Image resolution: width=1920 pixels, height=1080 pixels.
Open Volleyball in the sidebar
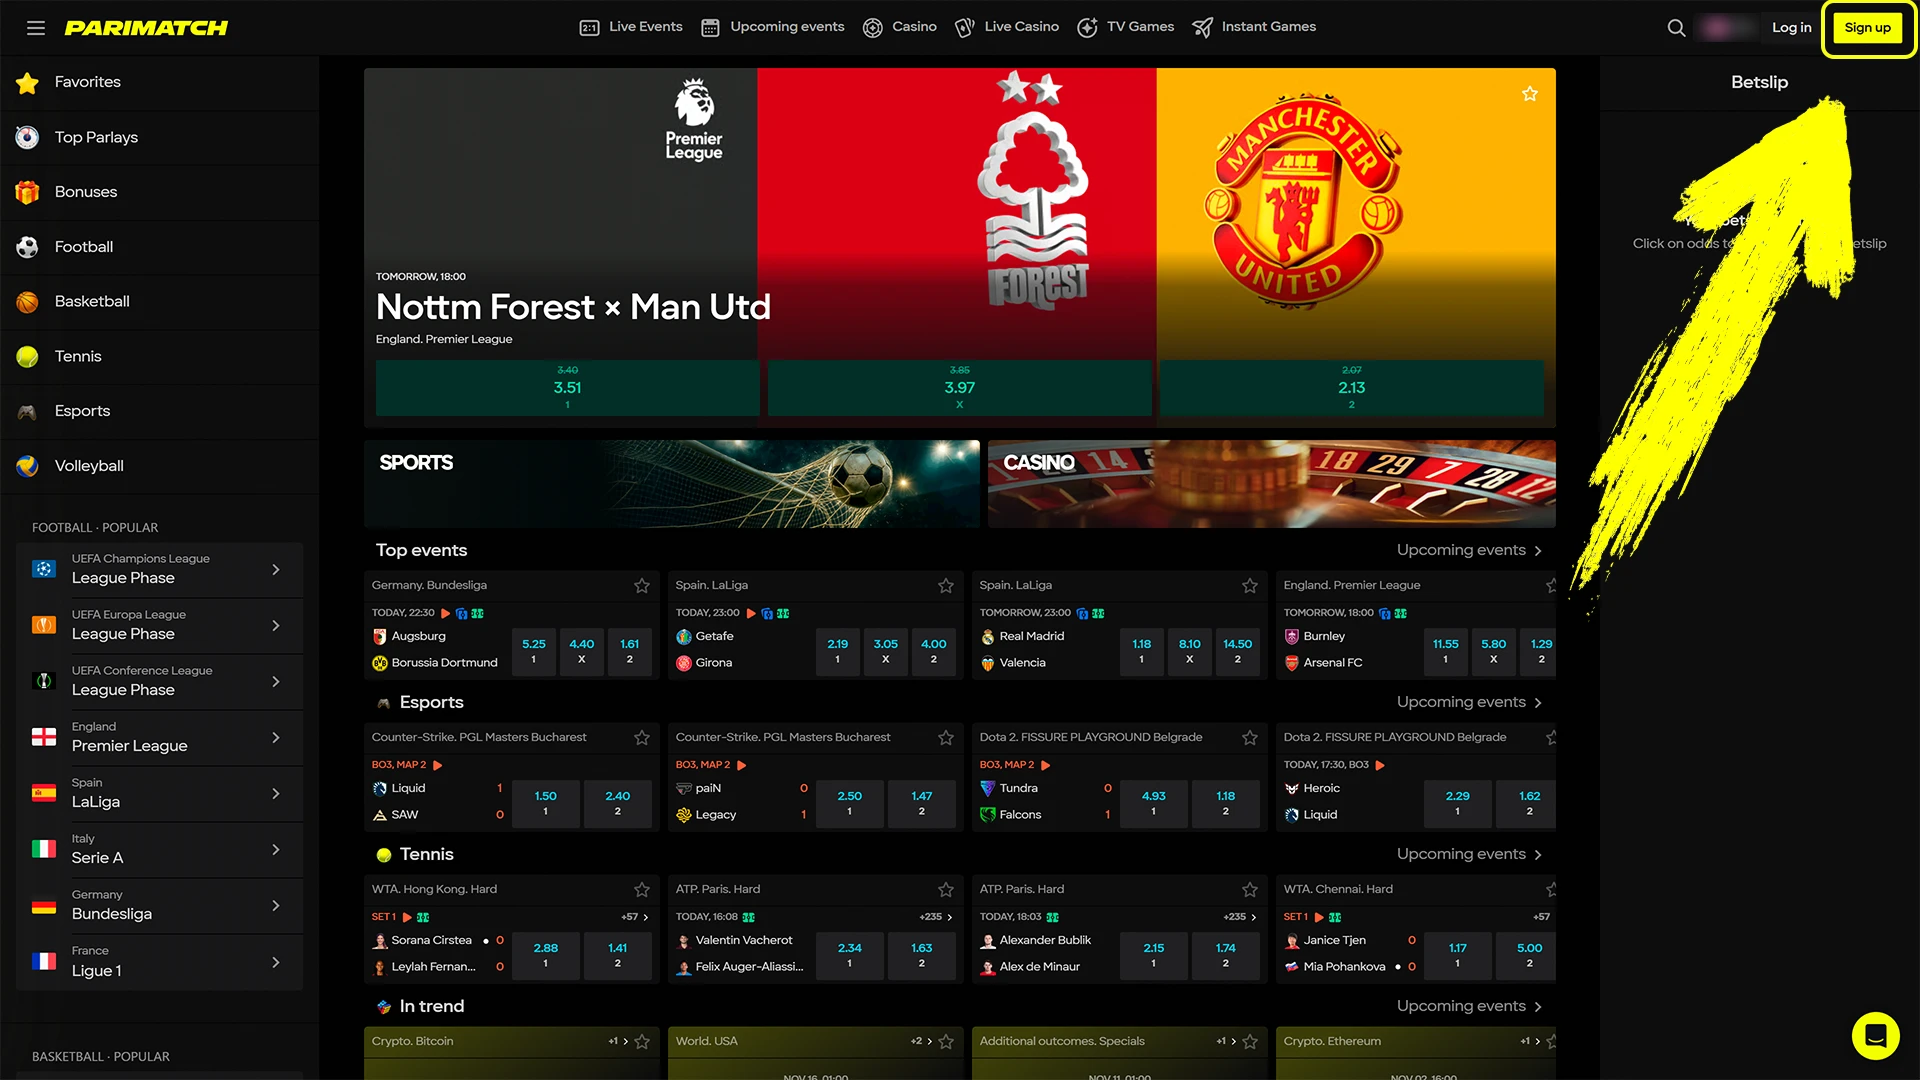(89, 466)
